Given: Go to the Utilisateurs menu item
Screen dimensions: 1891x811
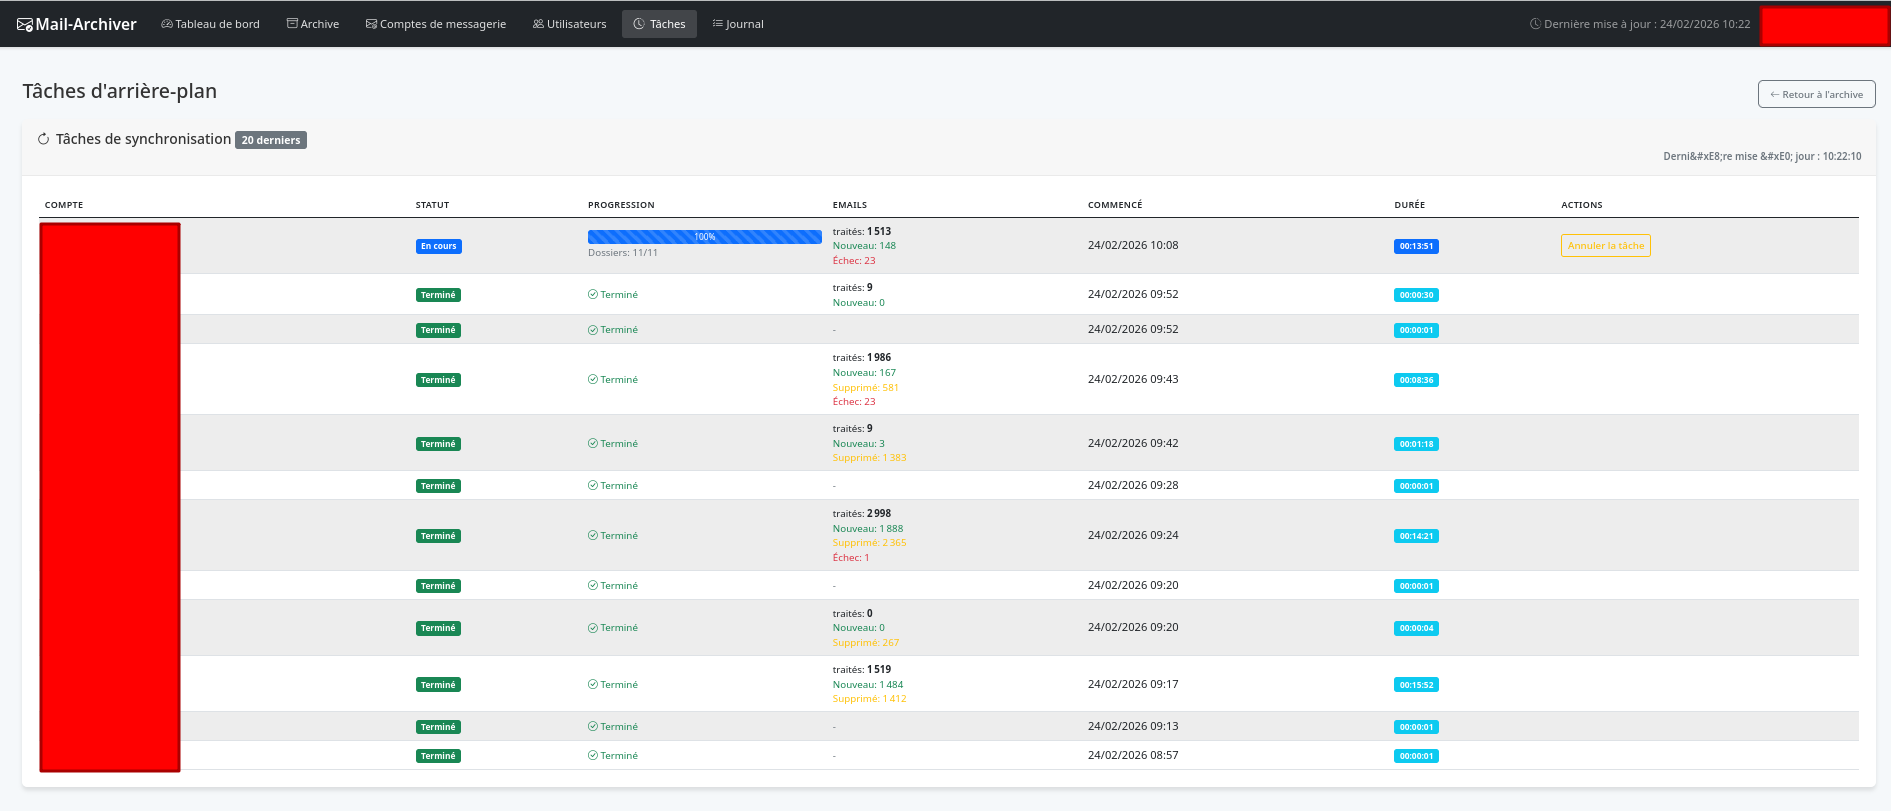Looking at the screenshot, I should coord(569,24).
